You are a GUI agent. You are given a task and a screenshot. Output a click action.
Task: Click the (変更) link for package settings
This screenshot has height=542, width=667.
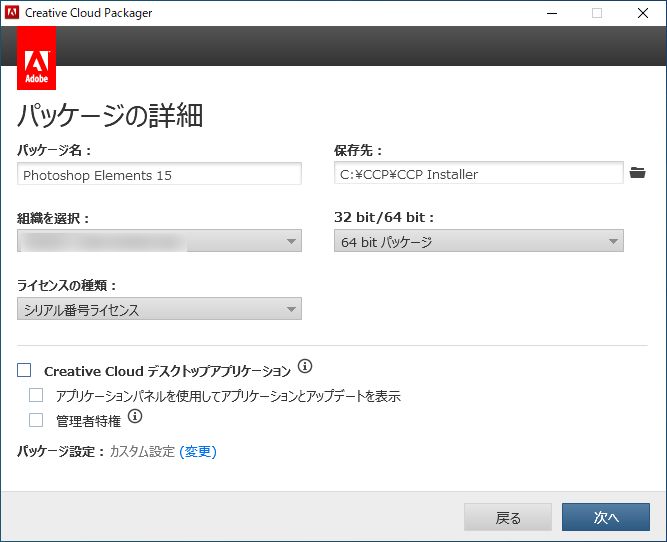(198, 451)
